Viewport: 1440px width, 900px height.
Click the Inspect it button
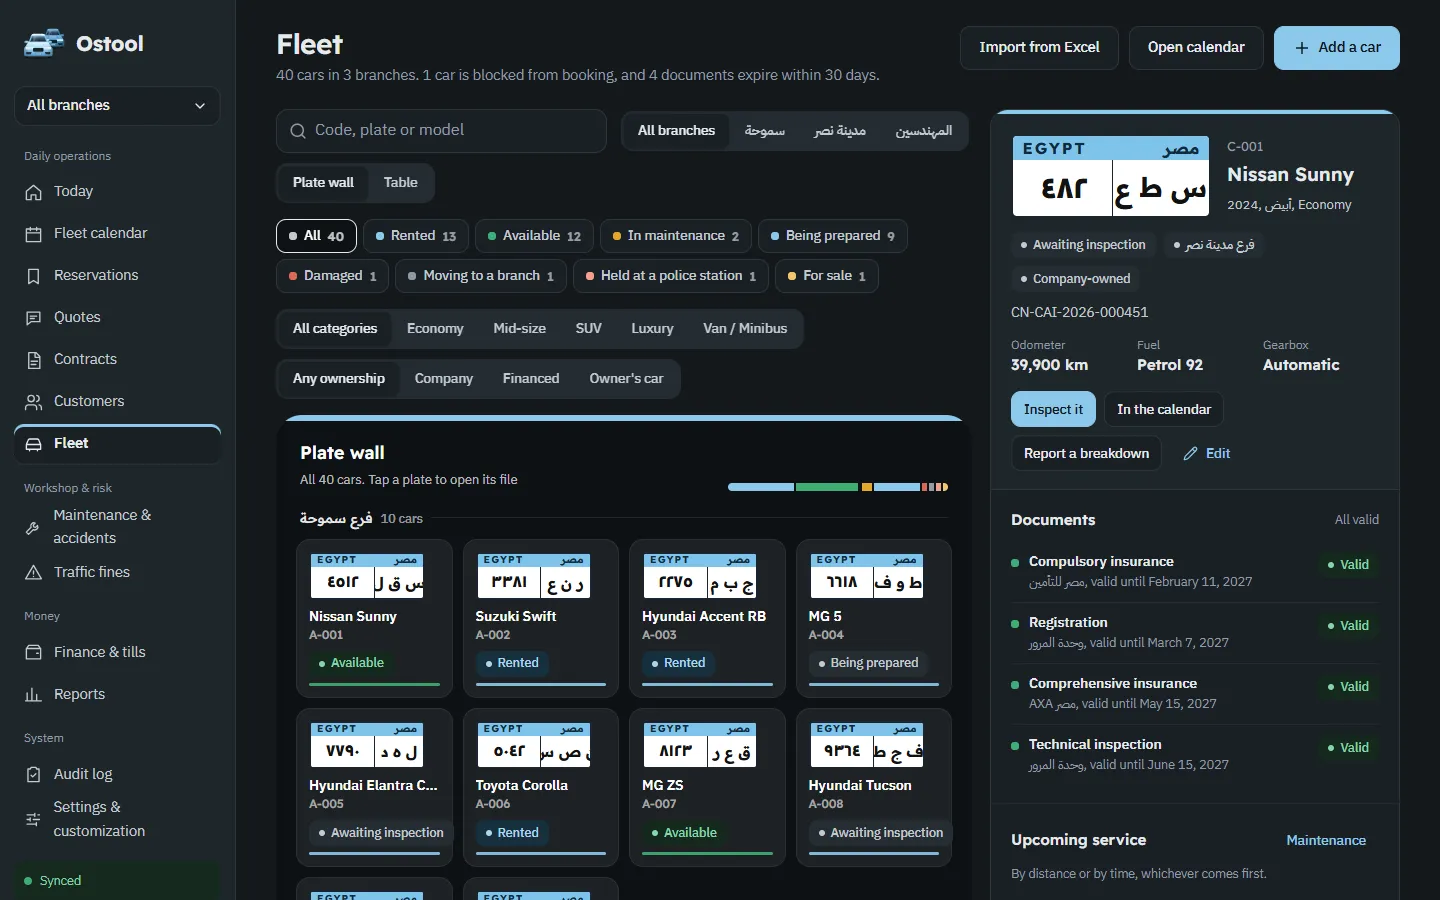(1053, 410)
